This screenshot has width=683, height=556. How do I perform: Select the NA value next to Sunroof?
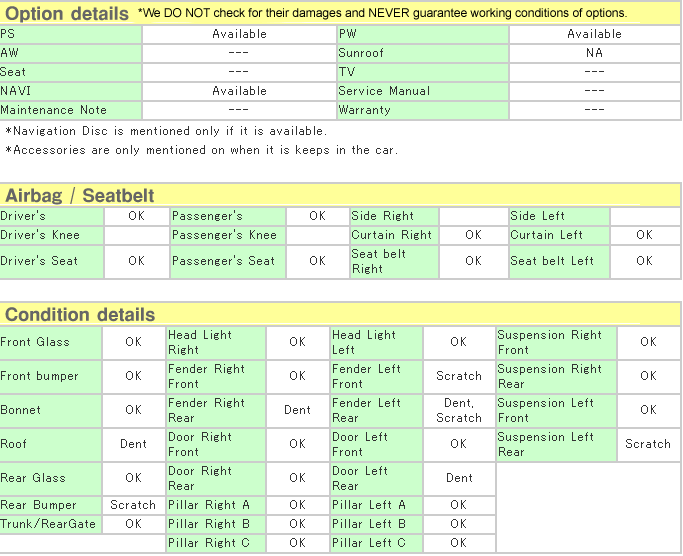pyautogui.click(x=594, y=53)
